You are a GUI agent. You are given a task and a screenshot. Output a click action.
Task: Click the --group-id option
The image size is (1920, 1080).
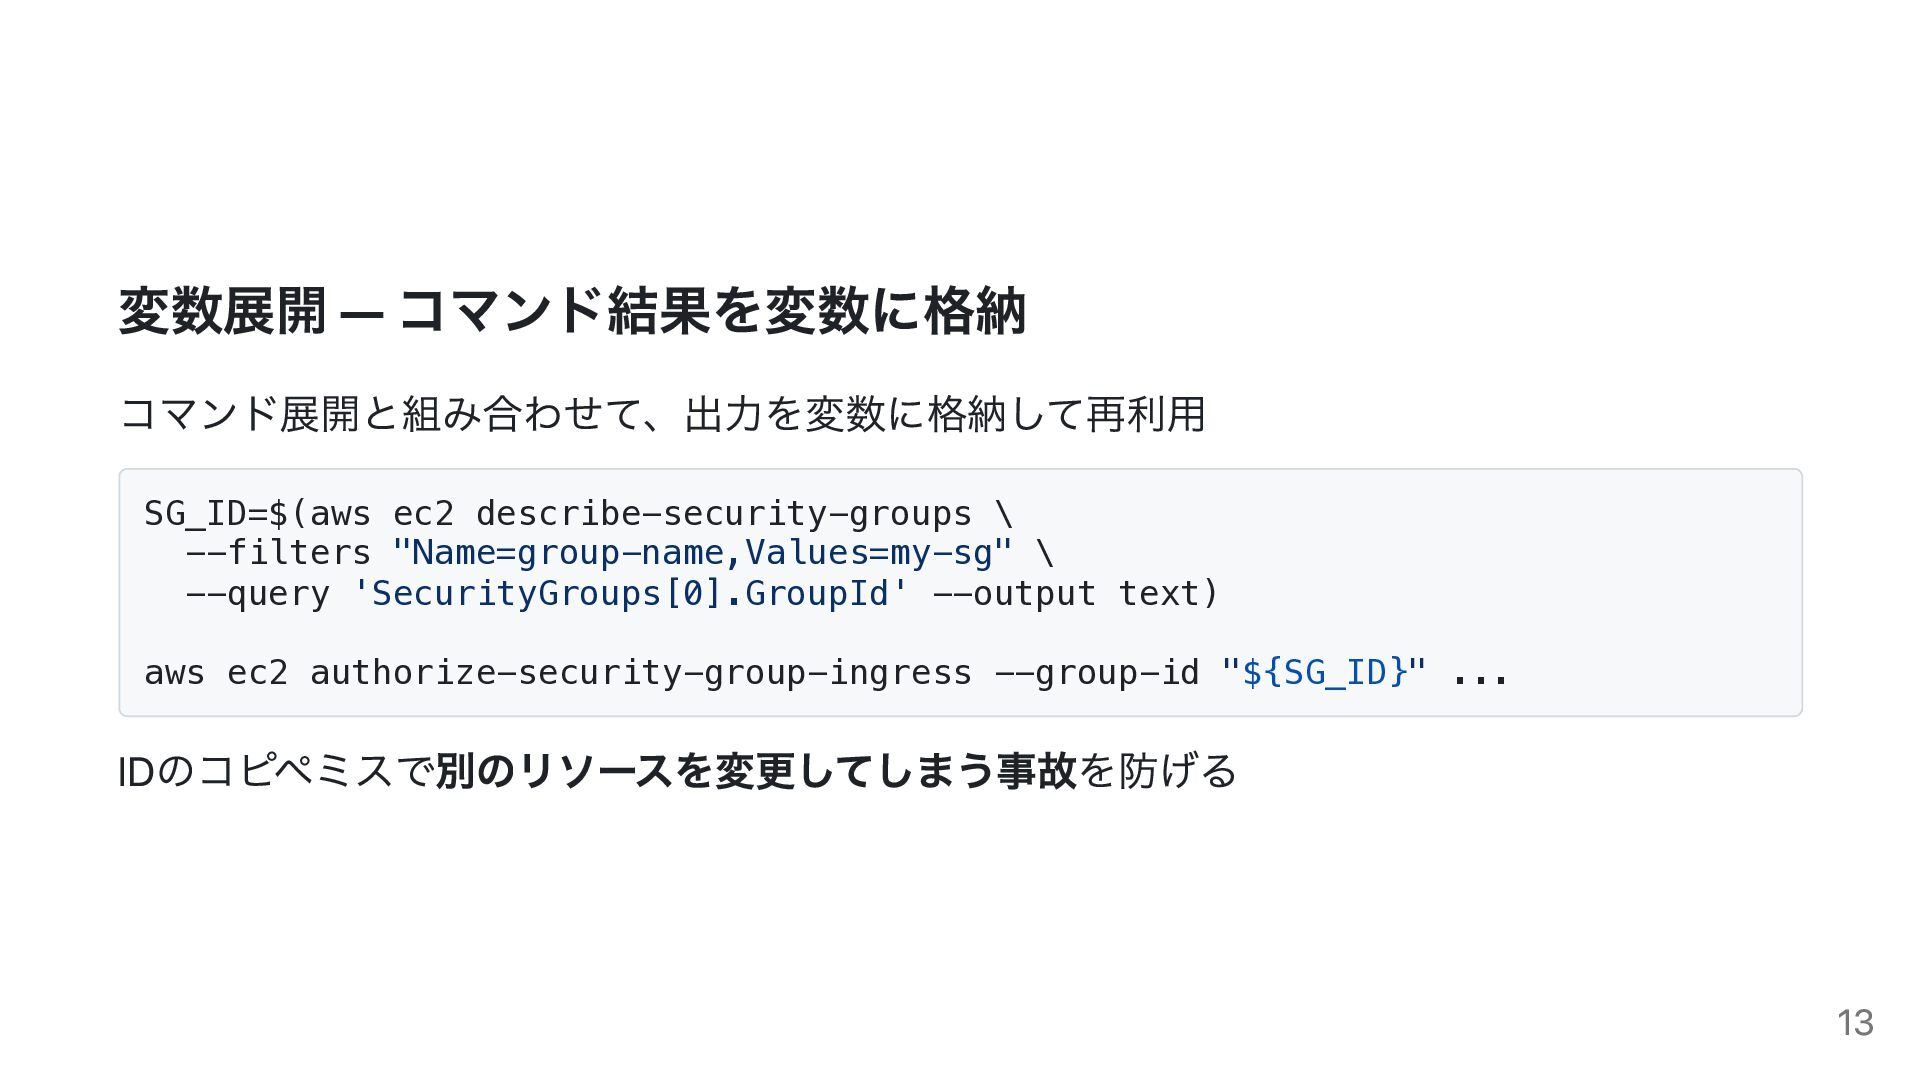tap(1096, 673)
